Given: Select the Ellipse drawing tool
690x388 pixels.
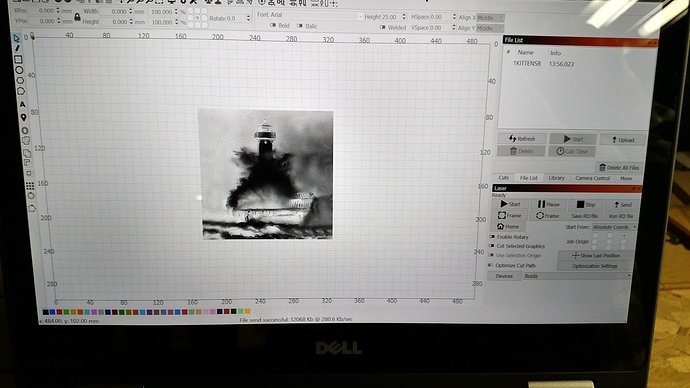Looking at the screenshot, I should tap(19, 70).
